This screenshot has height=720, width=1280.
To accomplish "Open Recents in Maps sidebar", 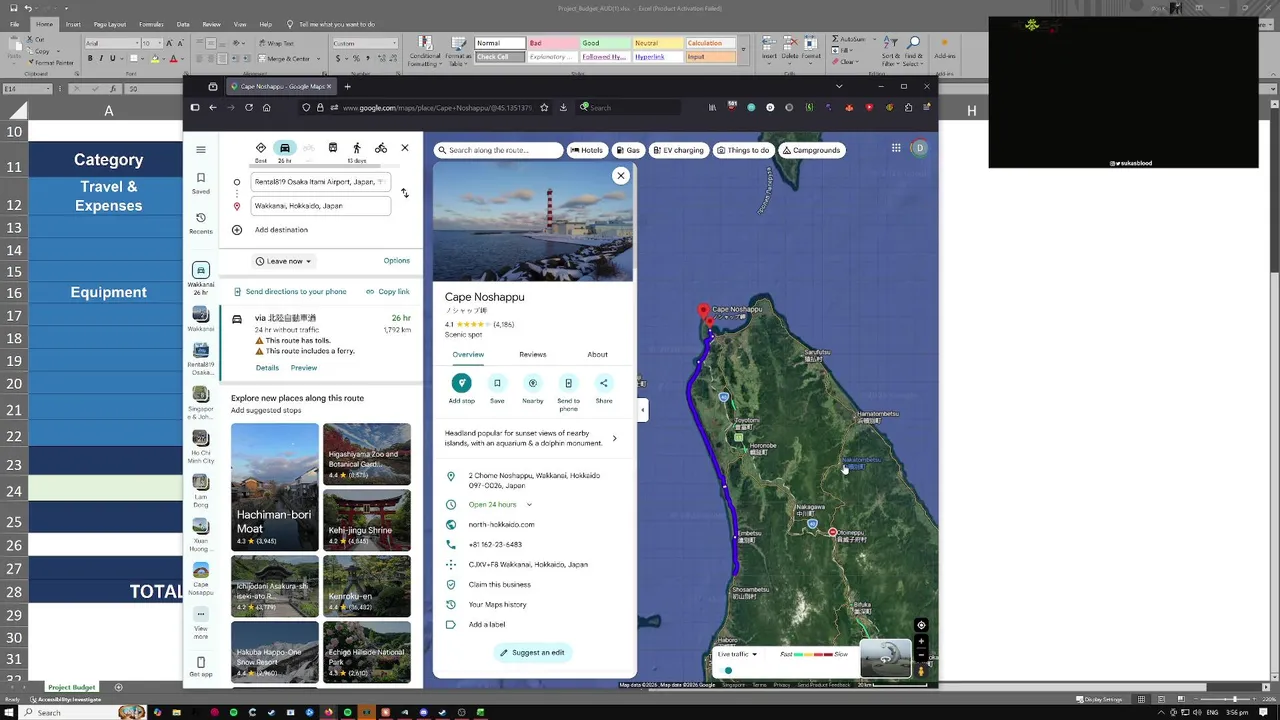I will (x=201, y=223).
